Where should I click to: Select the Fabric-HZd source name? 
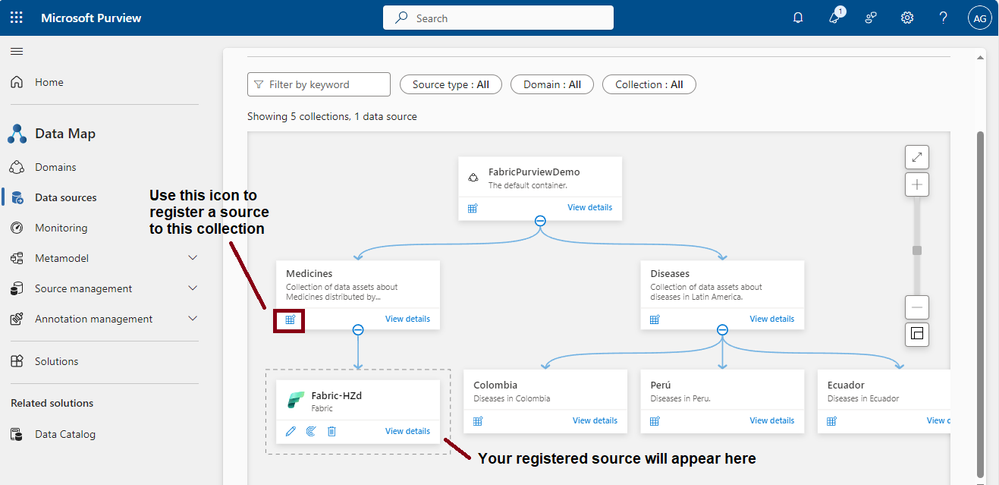pos(336,396)
